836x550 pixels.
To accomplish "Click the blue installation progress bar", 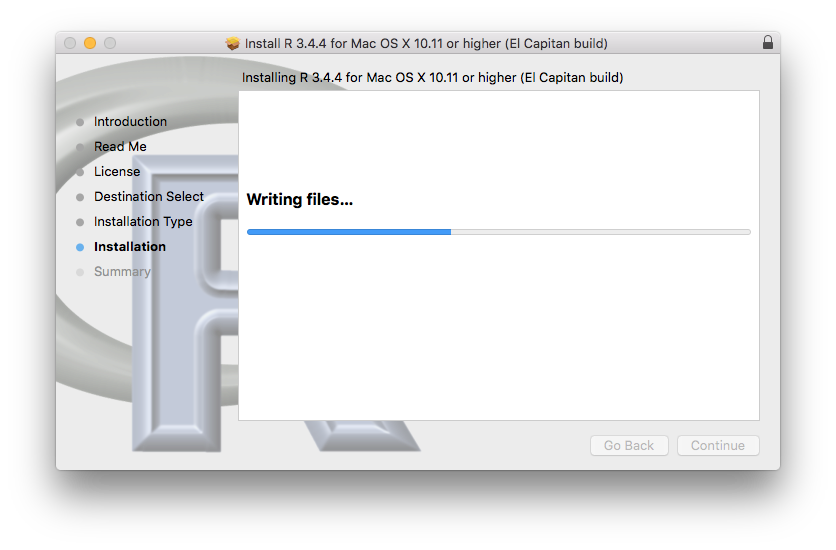I will [x=499, y=232].
